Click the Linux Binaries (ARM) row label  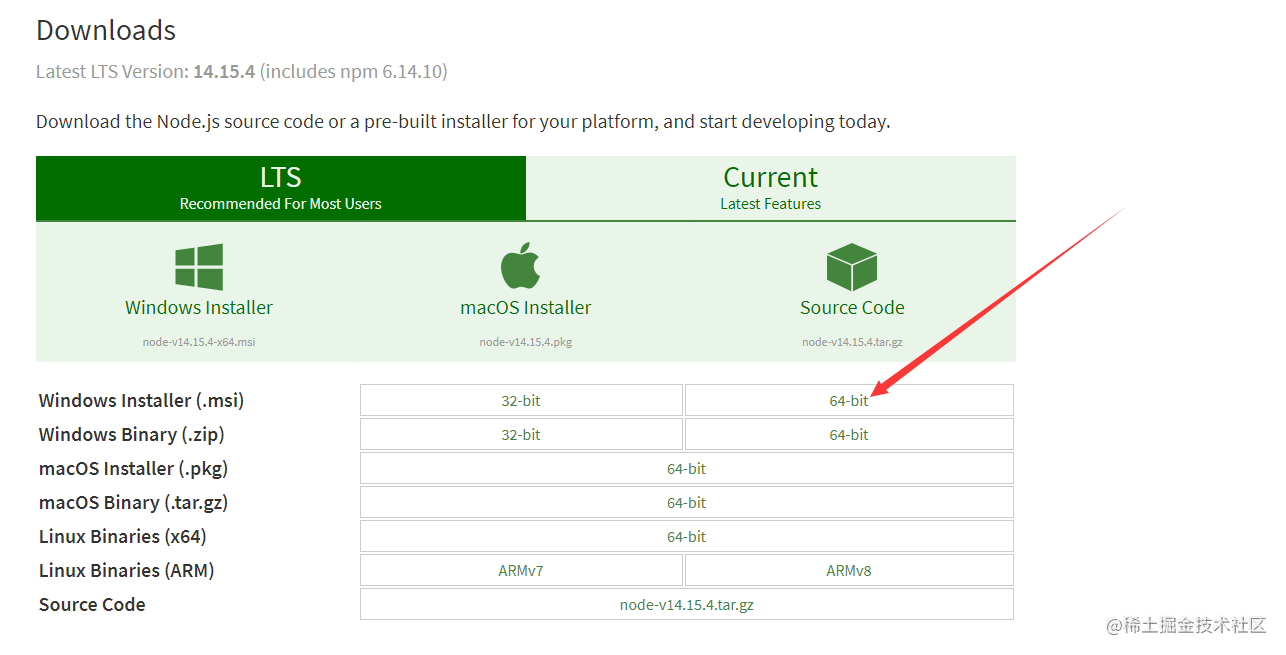point(126,570)
